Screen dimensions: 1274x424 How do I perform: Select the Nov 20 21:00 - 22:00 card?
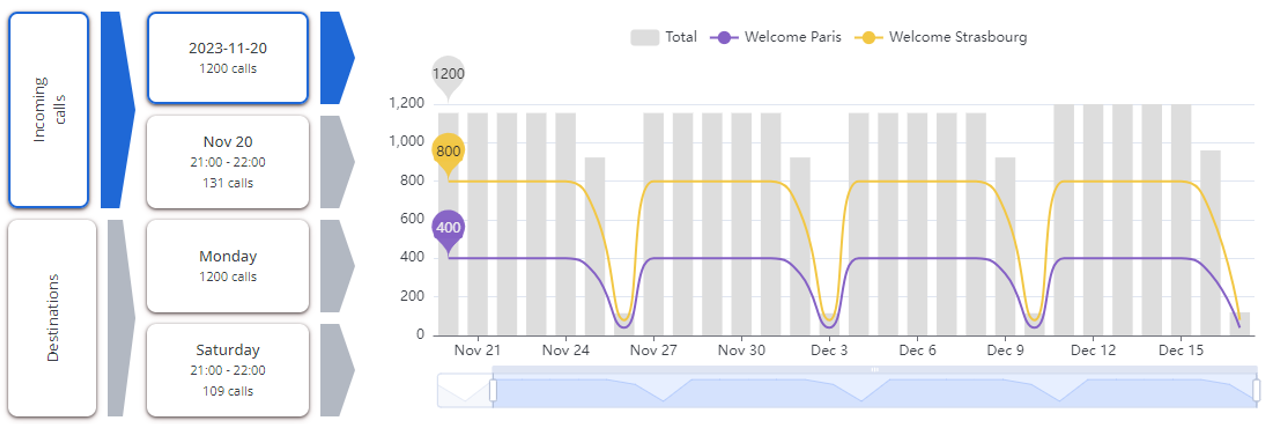click(x=227, y=162)
